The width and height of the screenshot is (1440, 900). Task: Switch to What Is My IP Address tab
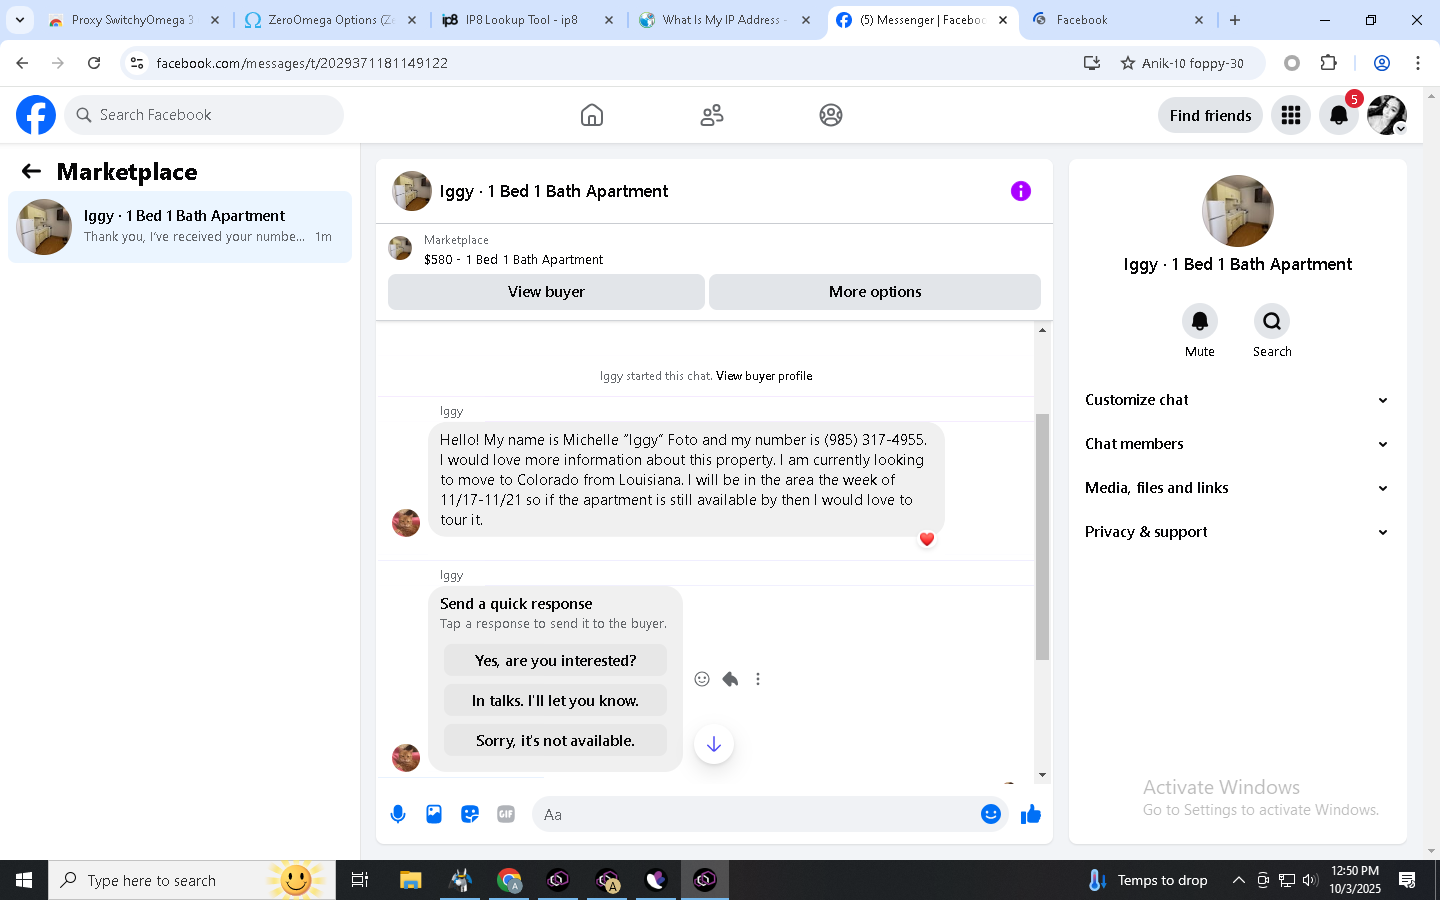[725, 20]
